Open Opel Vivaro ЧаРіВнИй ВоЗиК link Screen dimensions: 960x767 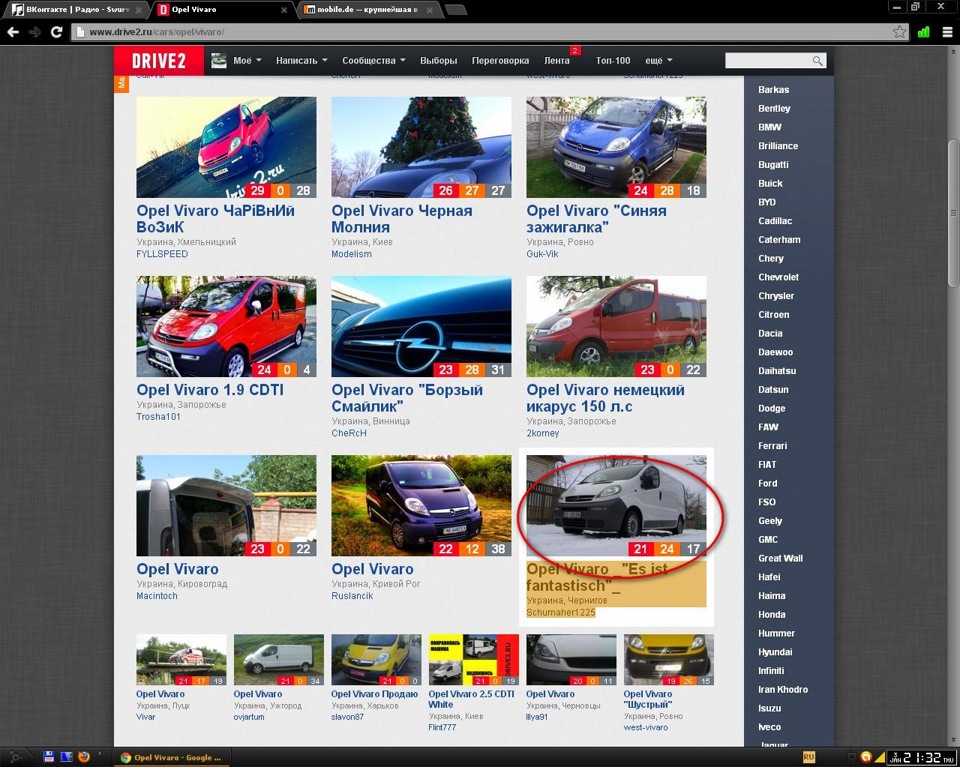216,219
